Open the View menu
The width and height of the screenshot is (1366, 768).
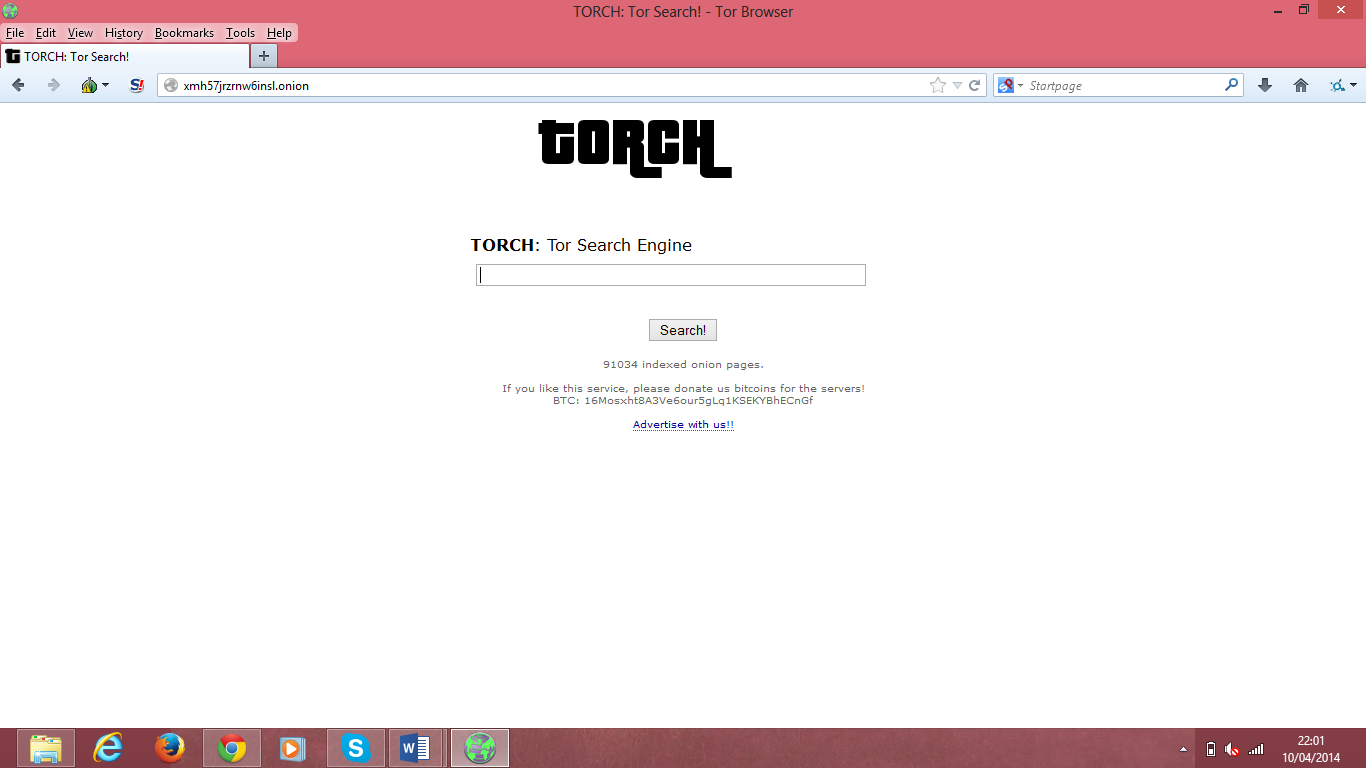pyautogui.click(x=80, y=33)
